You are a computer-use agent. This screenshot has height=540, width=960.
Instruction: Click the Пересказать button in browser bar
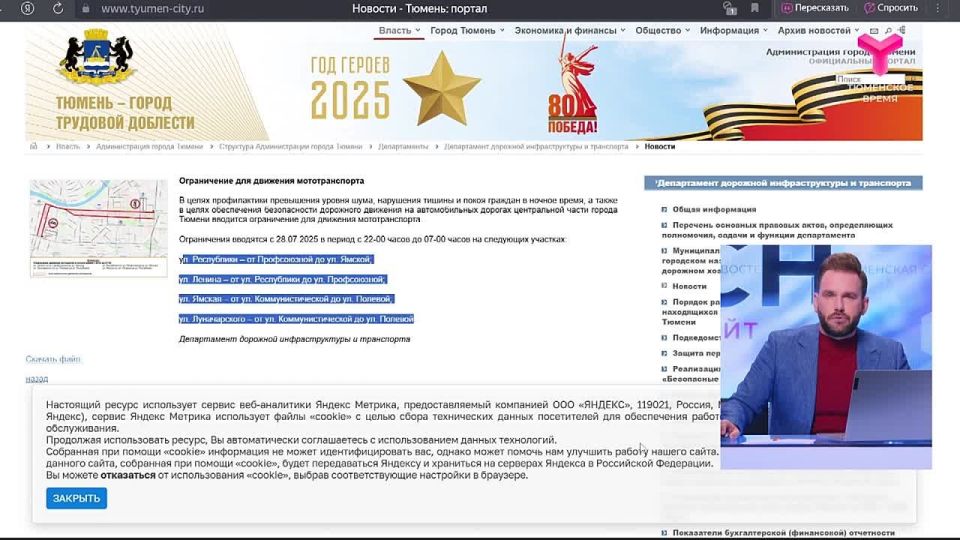pos(816,8)
